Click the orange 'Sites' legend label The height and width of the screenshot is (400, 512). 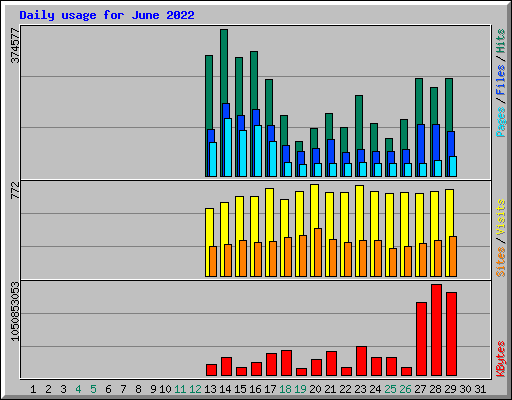point(501,262)
